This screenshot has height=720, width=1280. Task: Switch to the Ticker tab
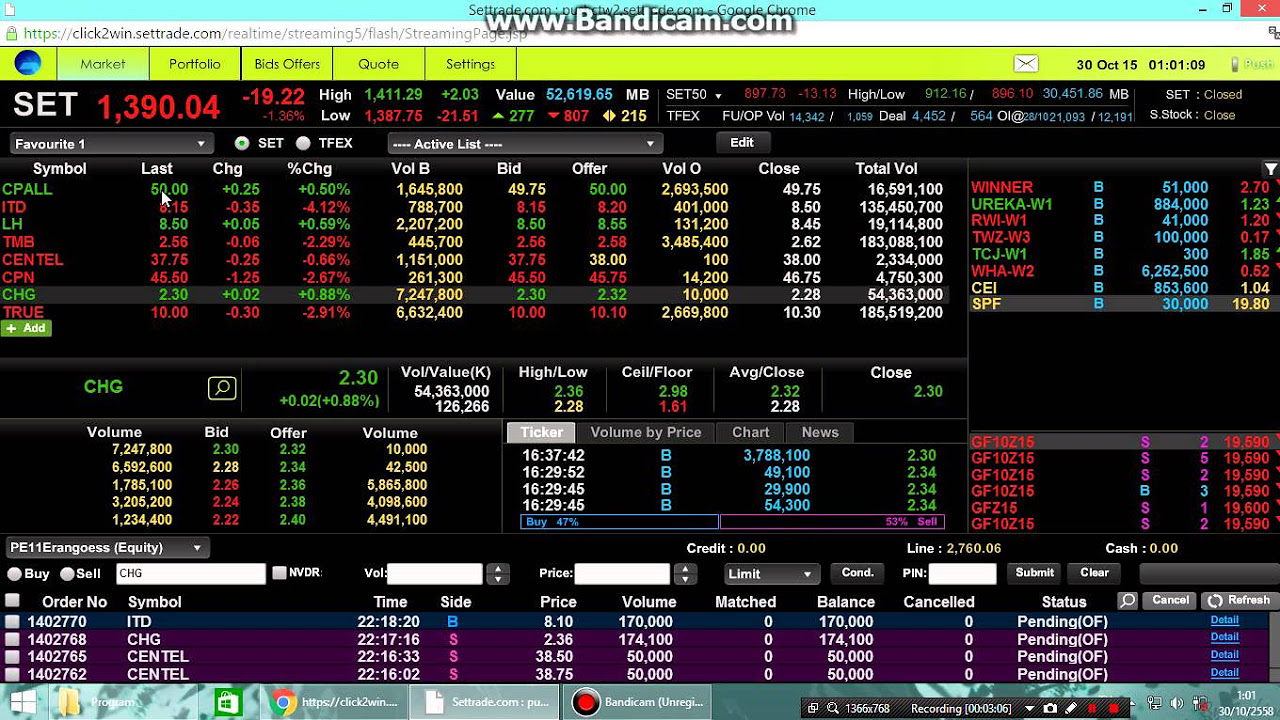(x=541, y=432)
